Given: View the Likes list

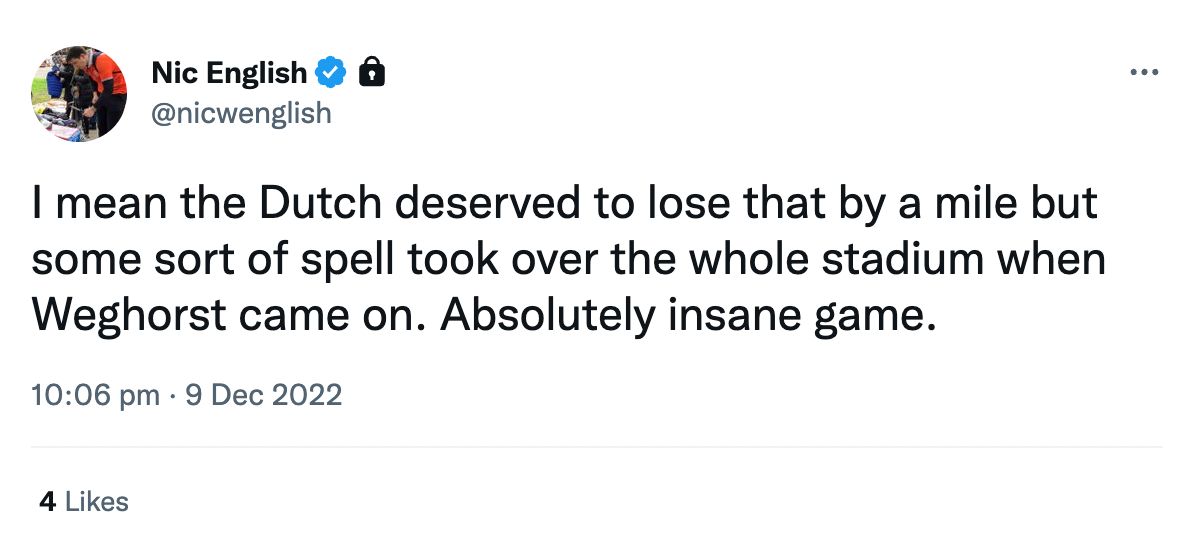Looking at the screenshot, I should click(97, 501).
